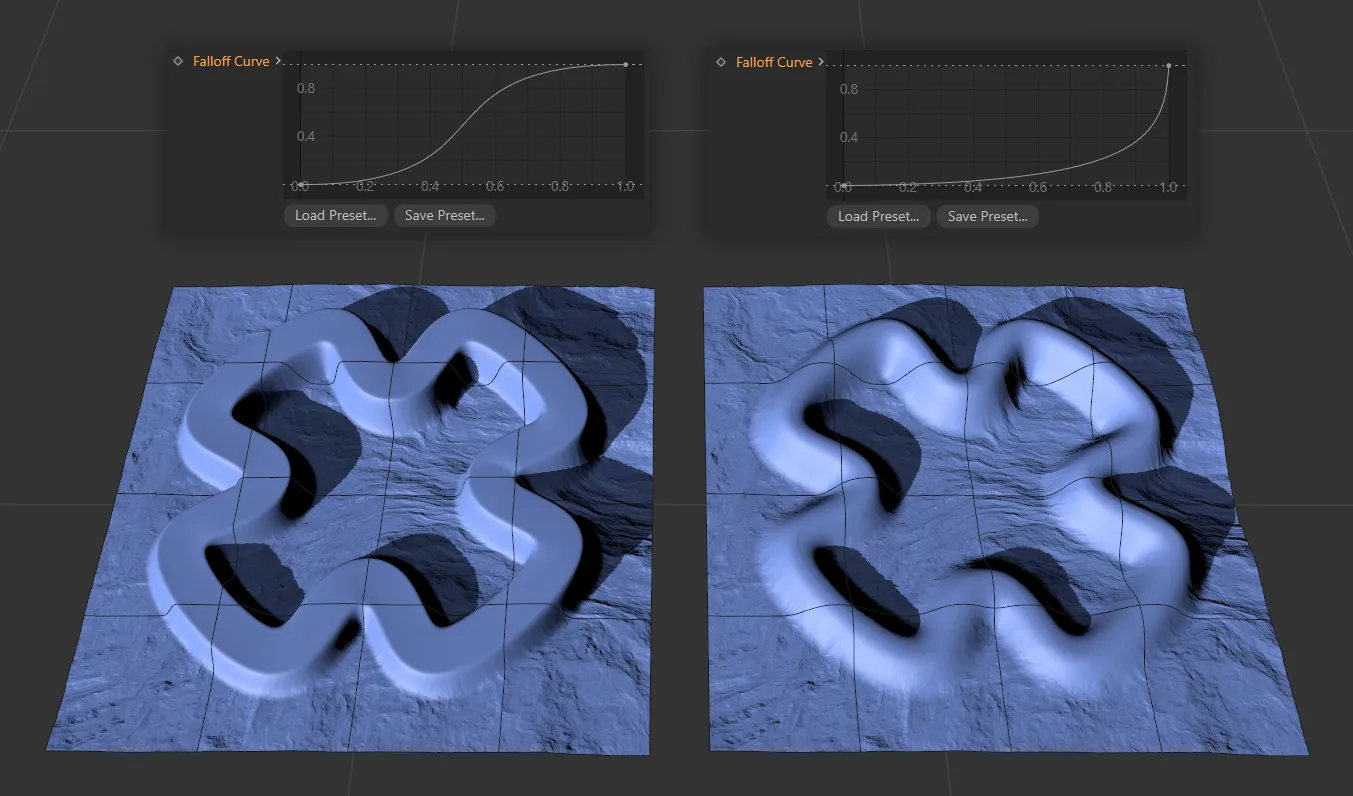Click the keyframe diamond beside left Falloff Curve
This screenshot has height=796, width=1353.
178,61
